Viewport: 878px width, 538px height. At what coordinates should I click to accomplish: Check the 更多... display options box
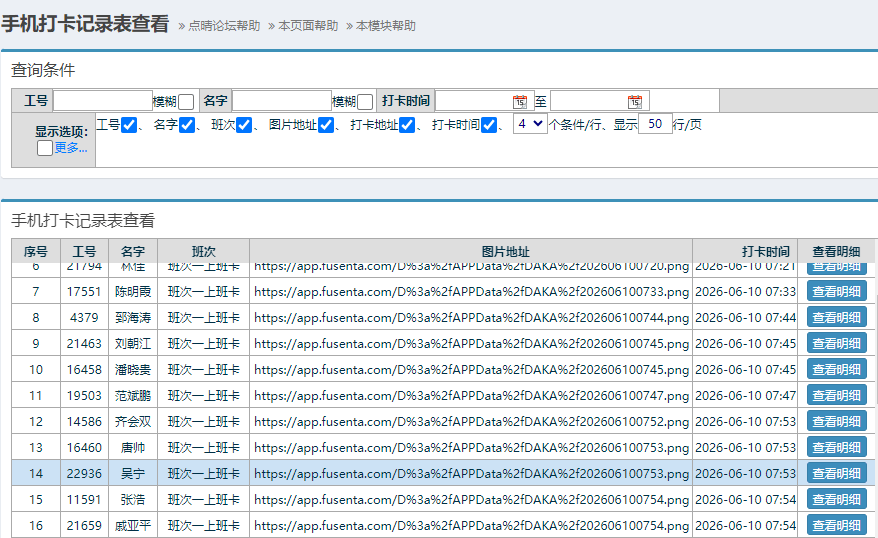click(x=45, y=148)
